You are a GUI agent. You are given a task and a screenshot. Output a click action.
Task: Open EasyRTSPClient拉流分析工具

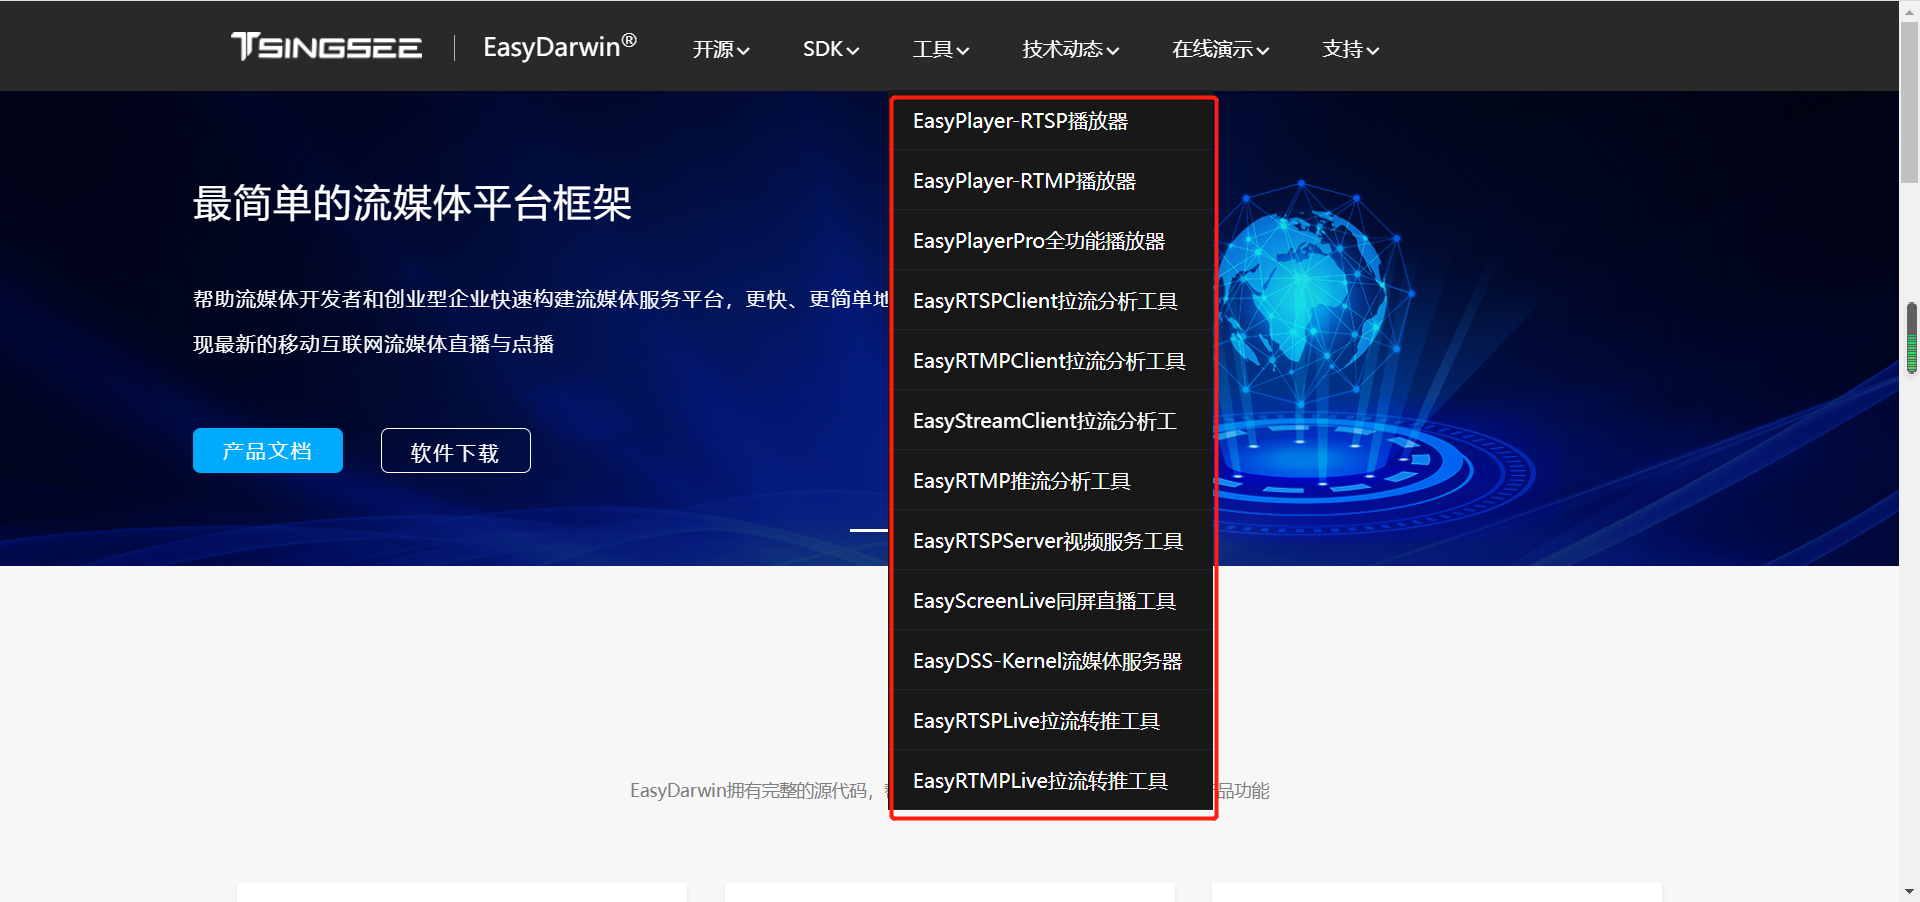coord(1044,301)
